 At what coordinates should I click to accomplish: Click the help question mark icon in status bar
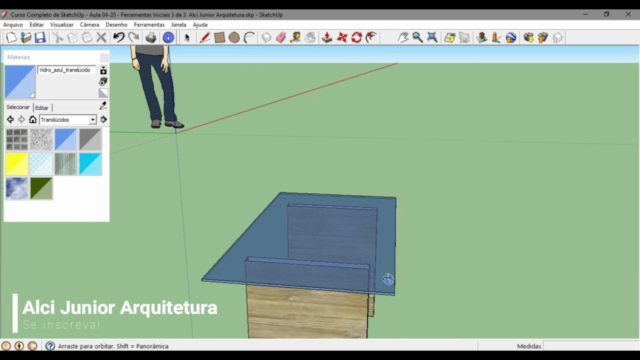[x=50, y=346]
